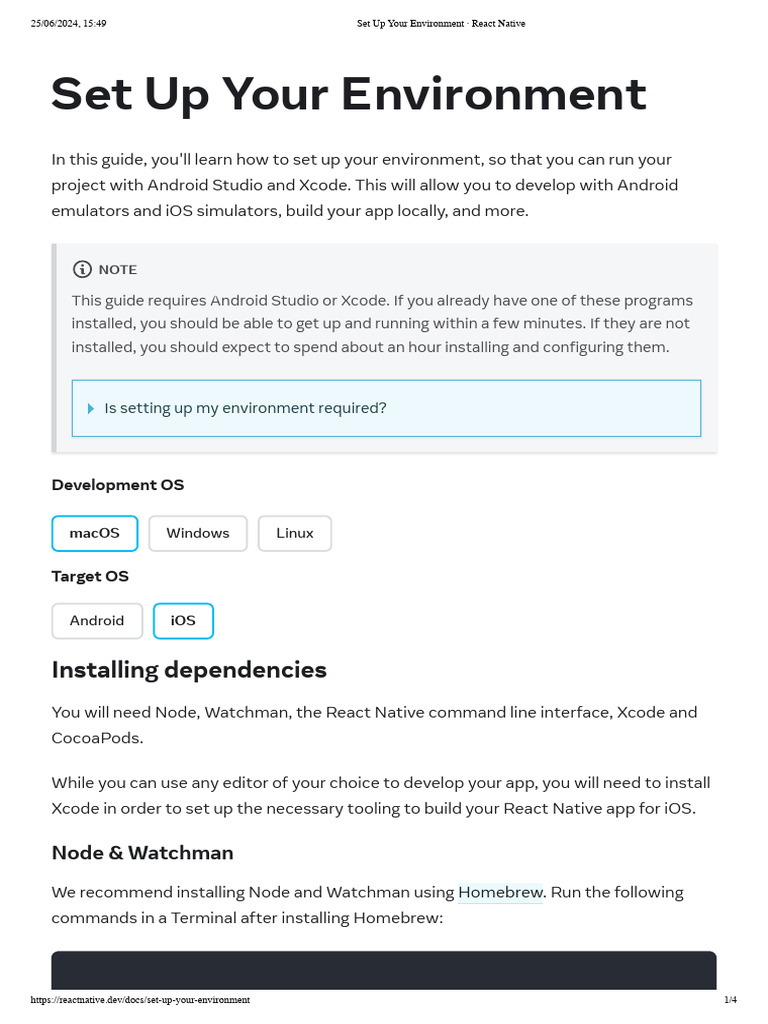Image resolution: width=768 pixels, height=1024 pixels.
Task: Switch to the Windows development OS tab
Action: click(198, 533)
